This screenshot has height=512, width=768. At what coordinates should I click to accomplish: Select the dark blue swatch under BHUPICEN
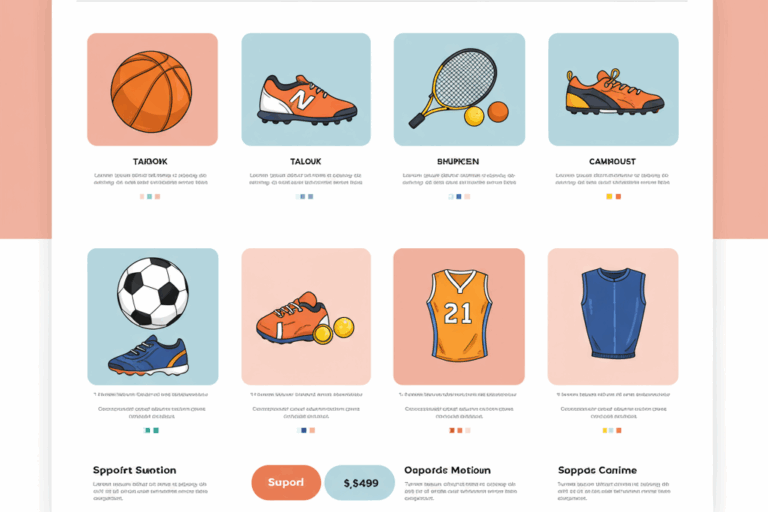pyautogui.click(x=459, y=196)
